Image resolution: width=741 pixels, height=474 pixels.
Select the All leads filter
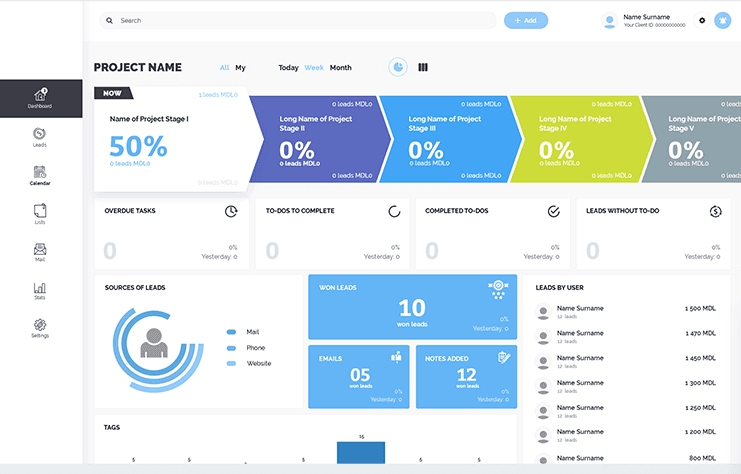click(224, 68)
